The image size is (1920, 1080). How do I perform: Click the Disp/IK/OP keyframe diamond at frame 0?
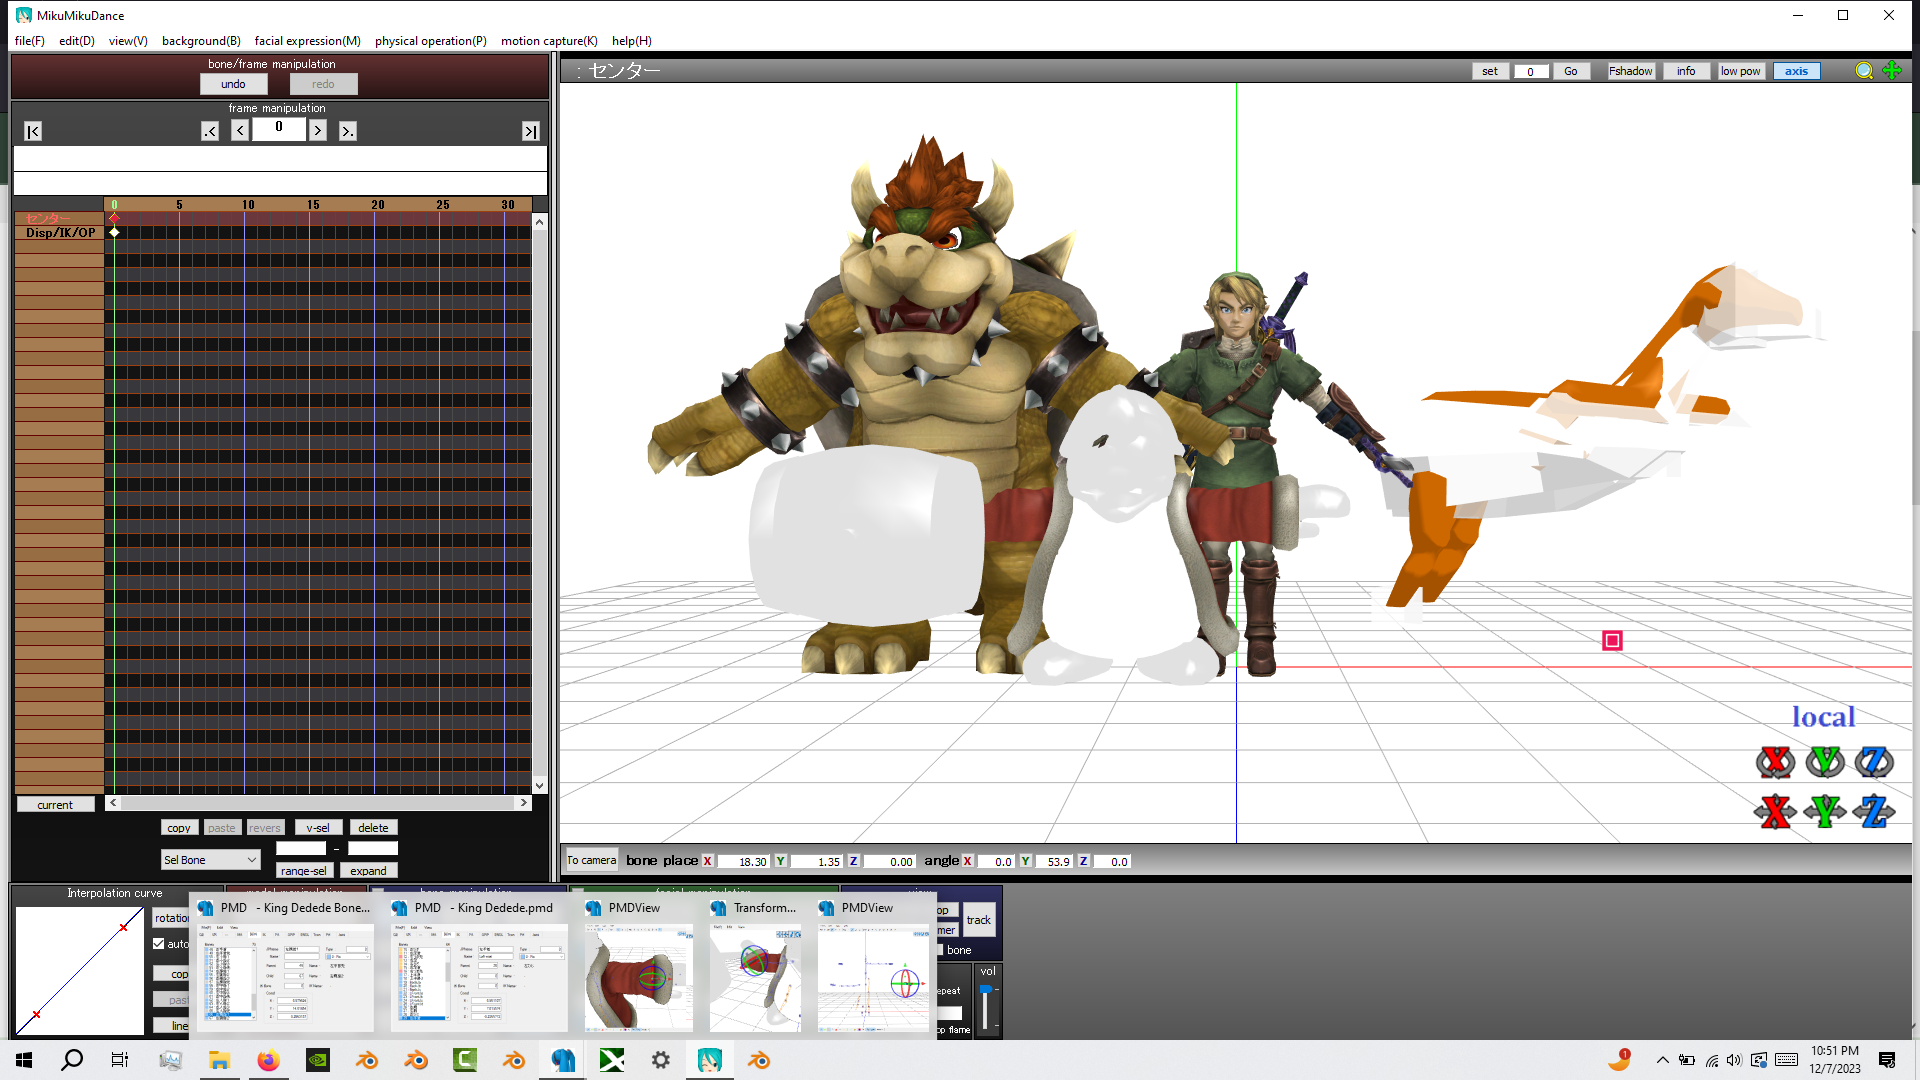click(114, 232)
